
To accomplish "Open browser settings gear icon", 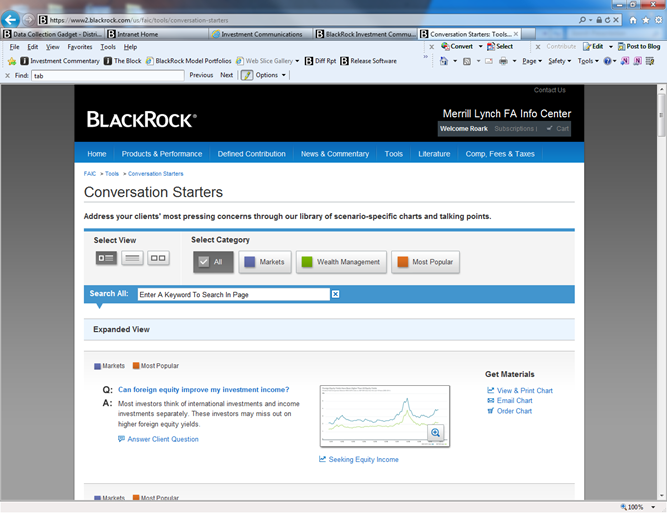I will tap(658, 20).
